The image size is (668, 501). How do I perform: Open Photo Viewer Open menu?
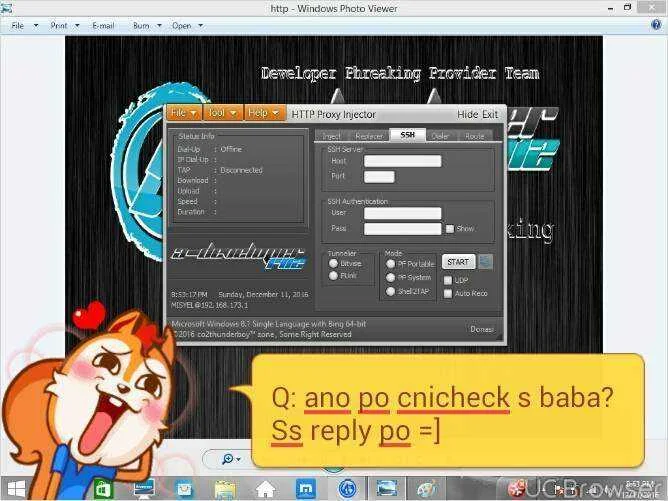point(181,26)
